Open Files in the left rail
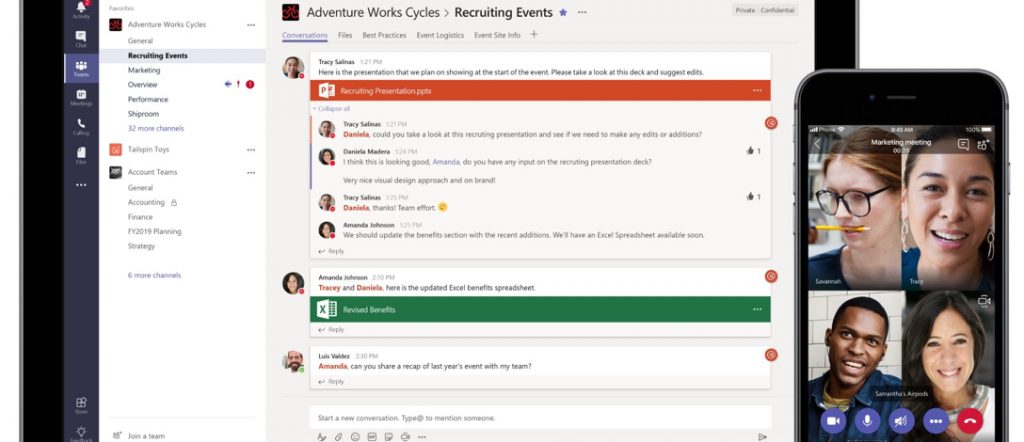The image size is (1024, 442). [x=81, y=155]
